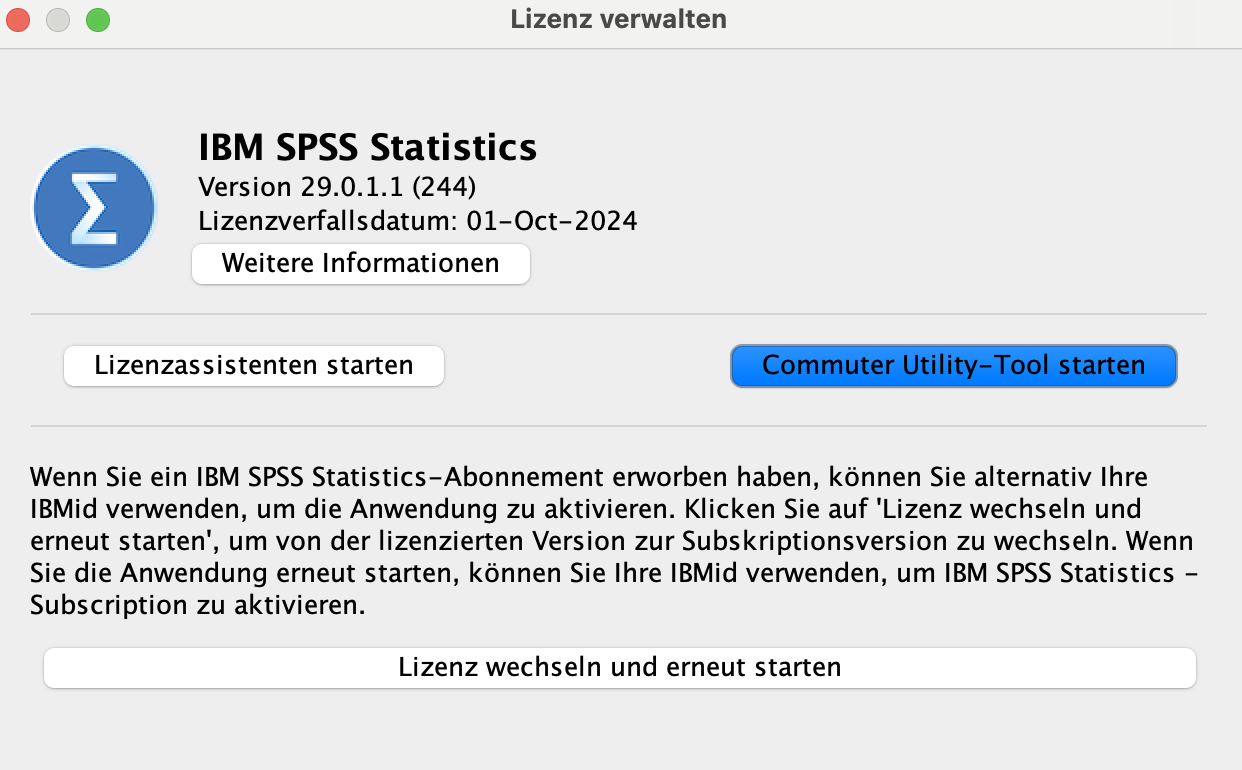Click the IBM SPSS Statistics heading
1242x770 pixels.
[368, 147]
